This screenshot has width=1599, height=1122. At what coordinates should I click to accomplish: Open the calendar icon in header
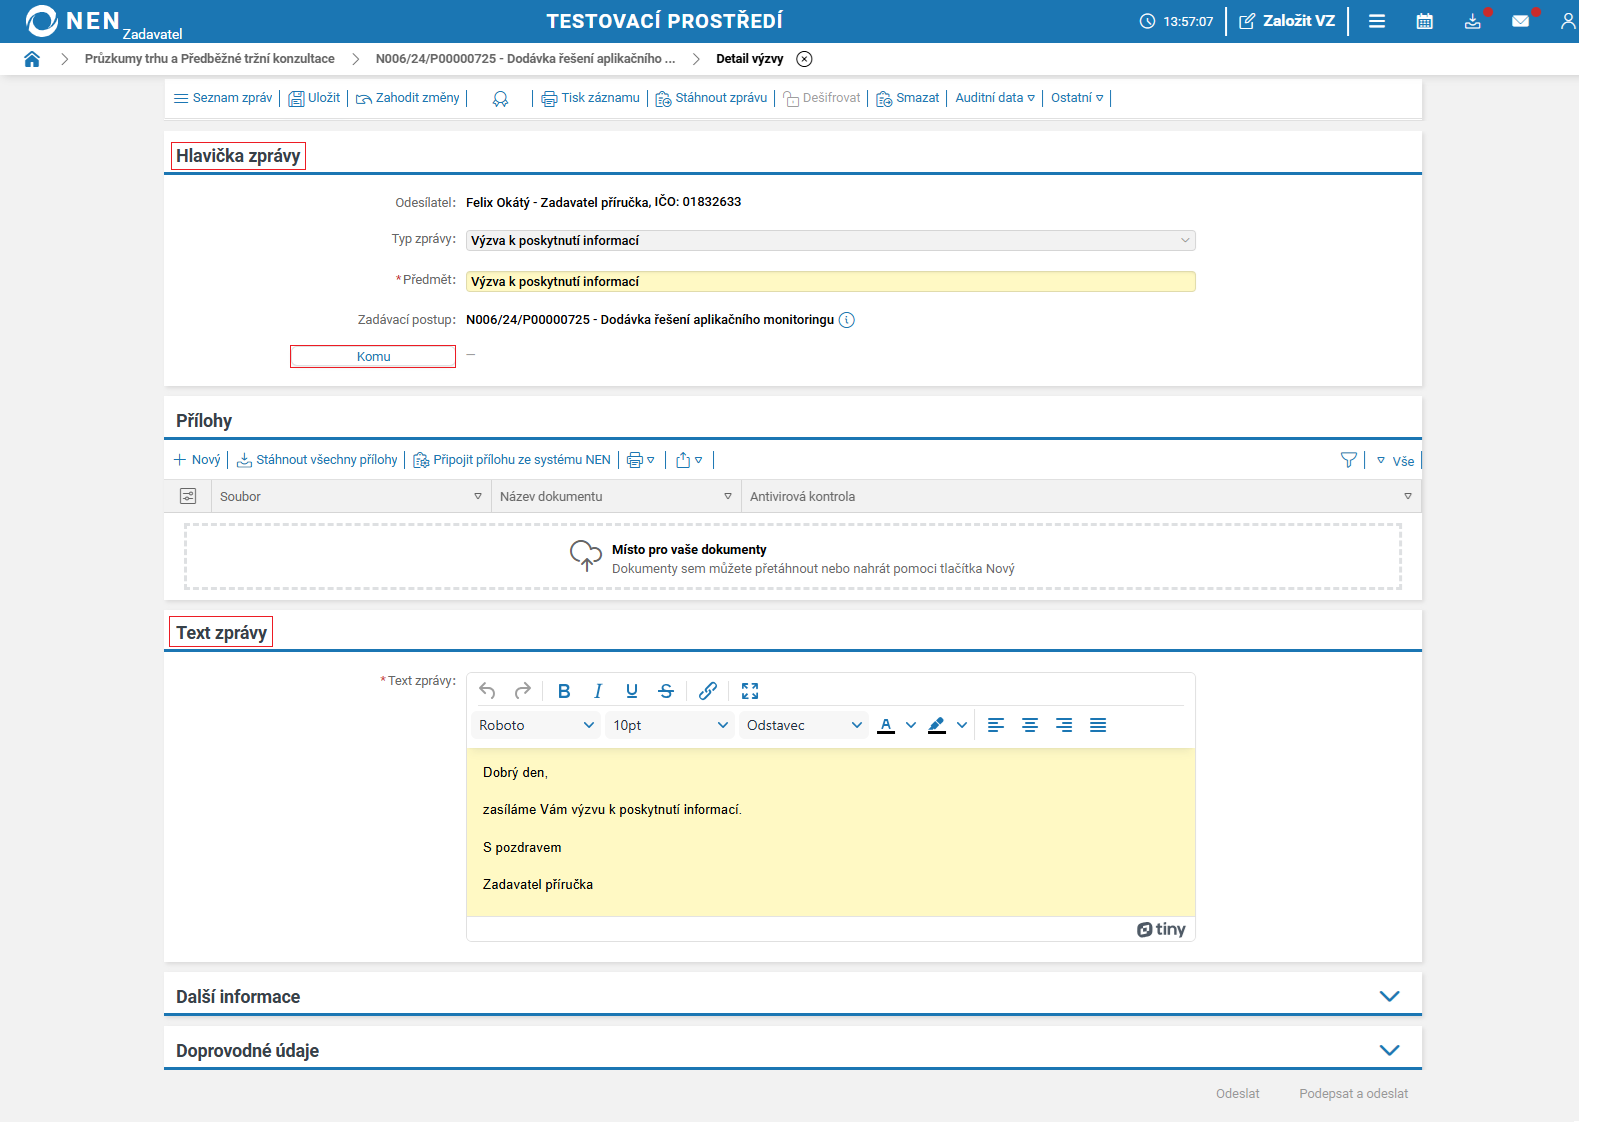tap(1424, 21)
